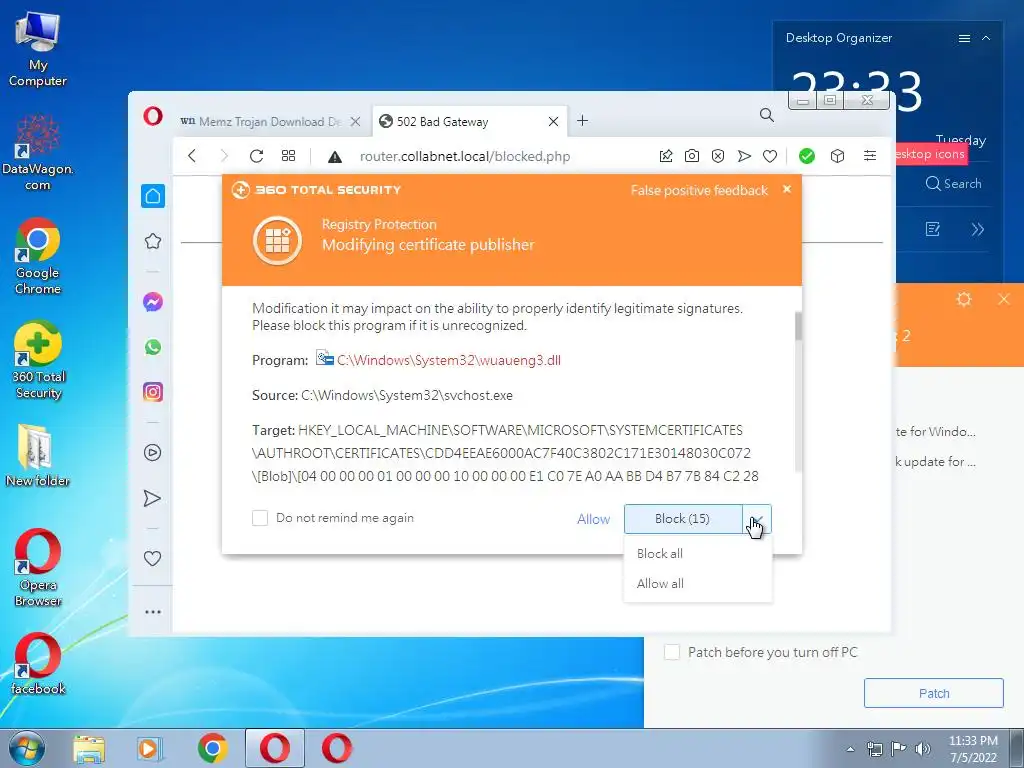1024x768 pixels.
Task: Add page to bookmarks with heart icon
Action: 770,156
